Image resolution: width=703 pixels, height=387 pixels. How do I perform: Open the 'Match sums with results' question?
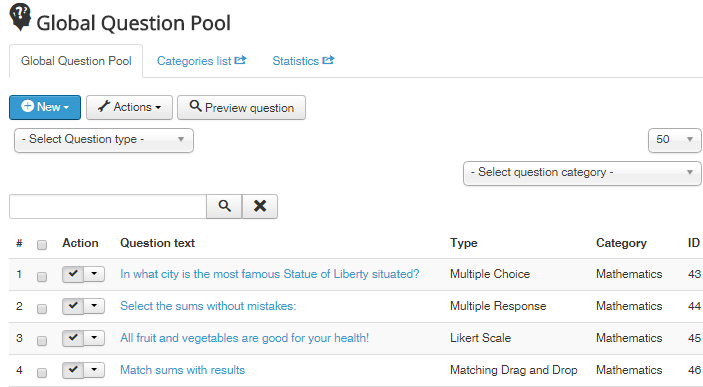click(182, 370)
